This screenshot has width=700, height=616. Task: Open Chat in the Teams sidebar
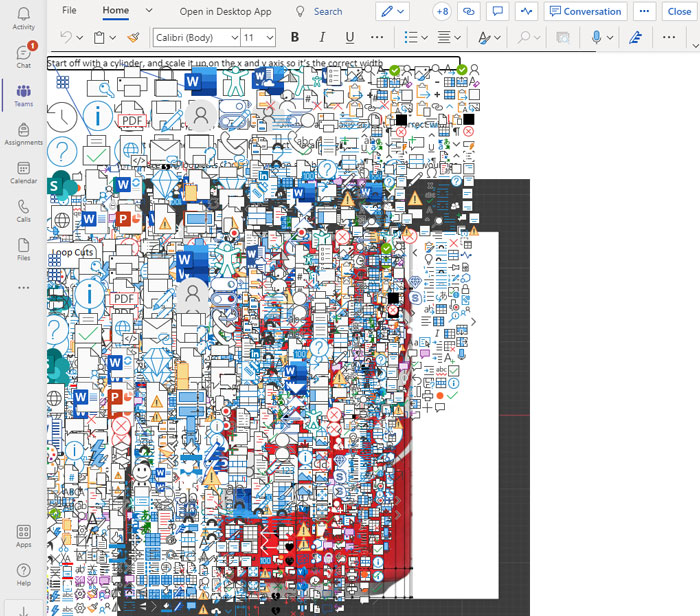[23, 55]
